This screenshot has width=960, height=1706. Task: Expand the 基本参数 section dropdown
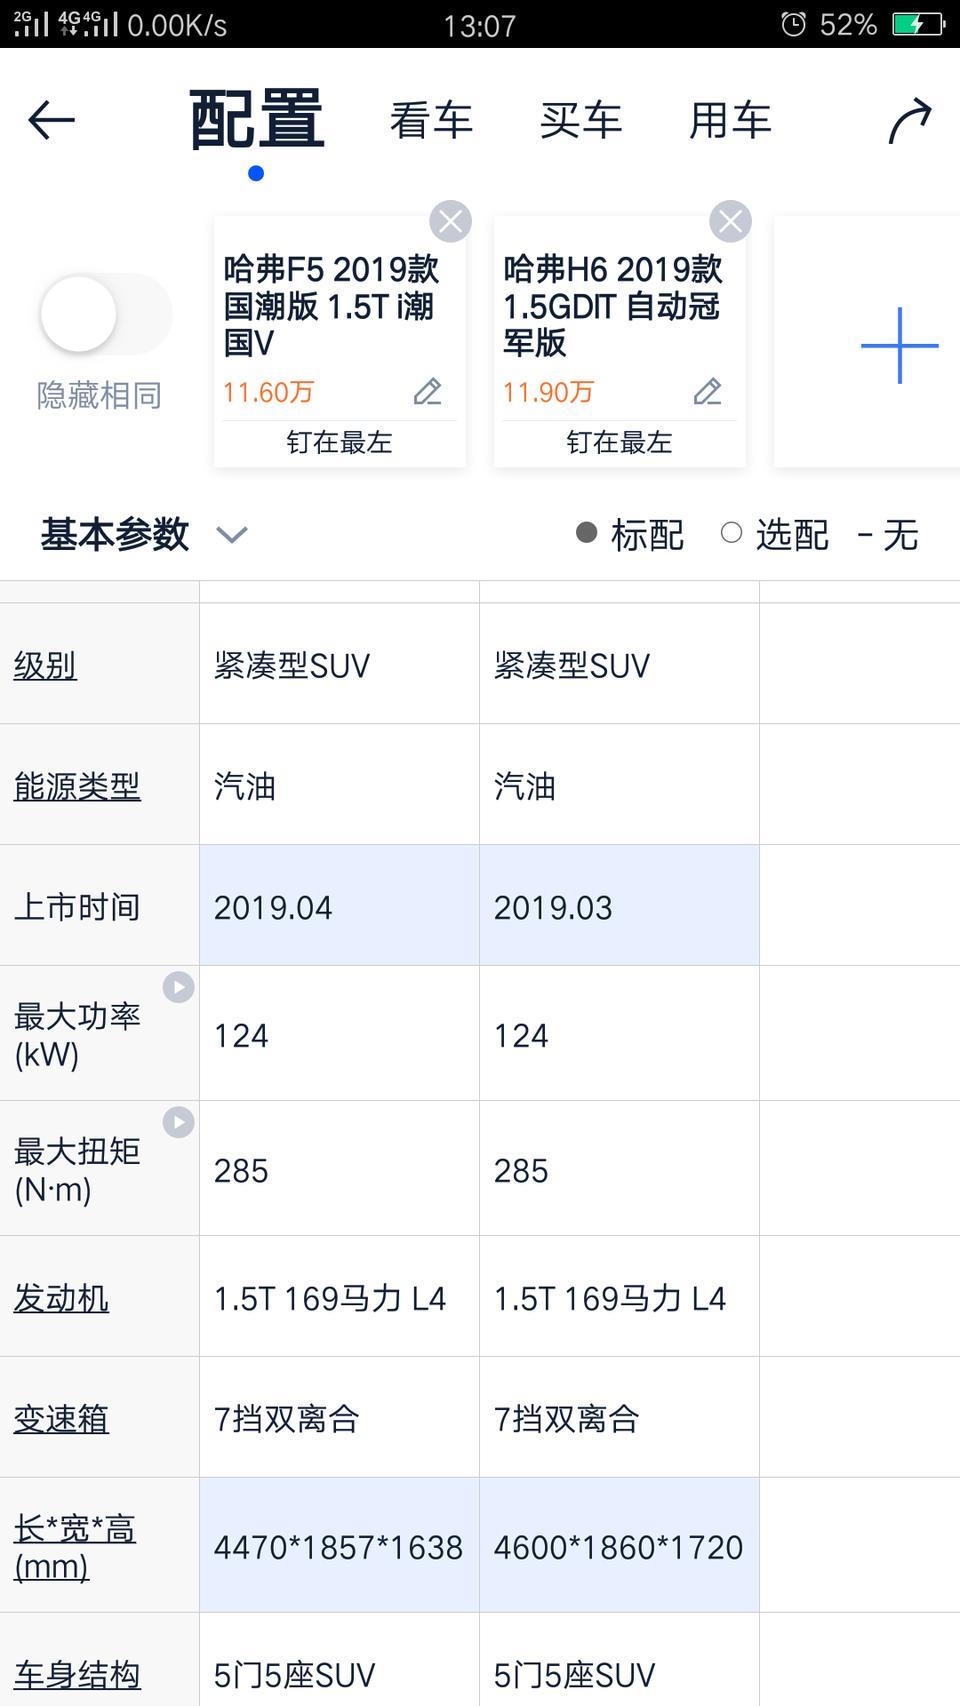click(x=231, y=535)
